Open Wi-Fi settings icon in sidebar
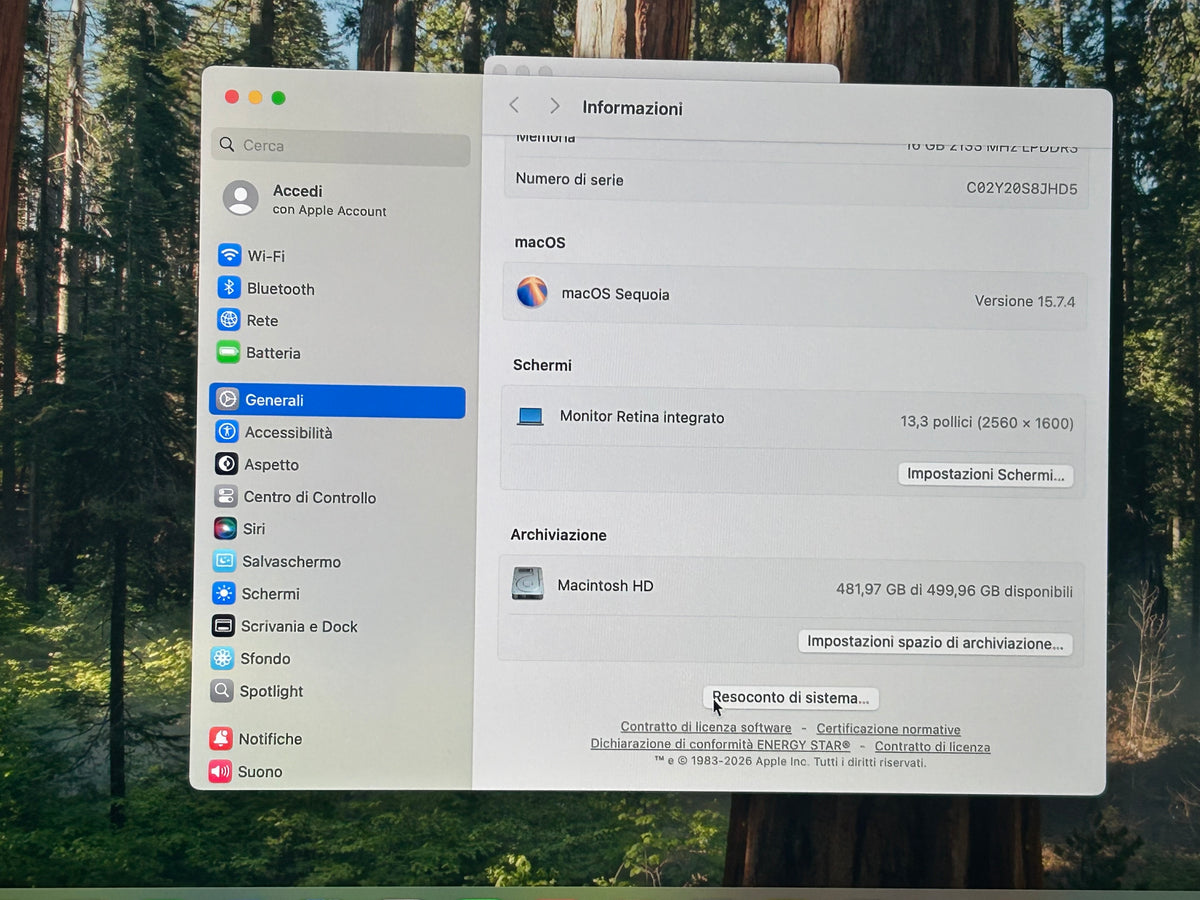The height and width of the screenshot is (900, 1200). tap(230, 255)
